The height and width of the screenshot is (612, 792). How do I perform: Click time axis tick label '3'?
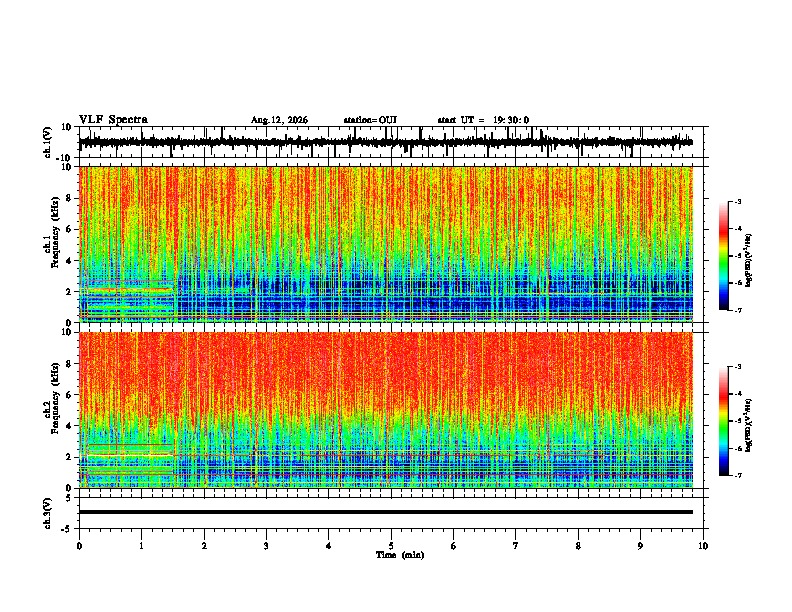click(266, 546)
